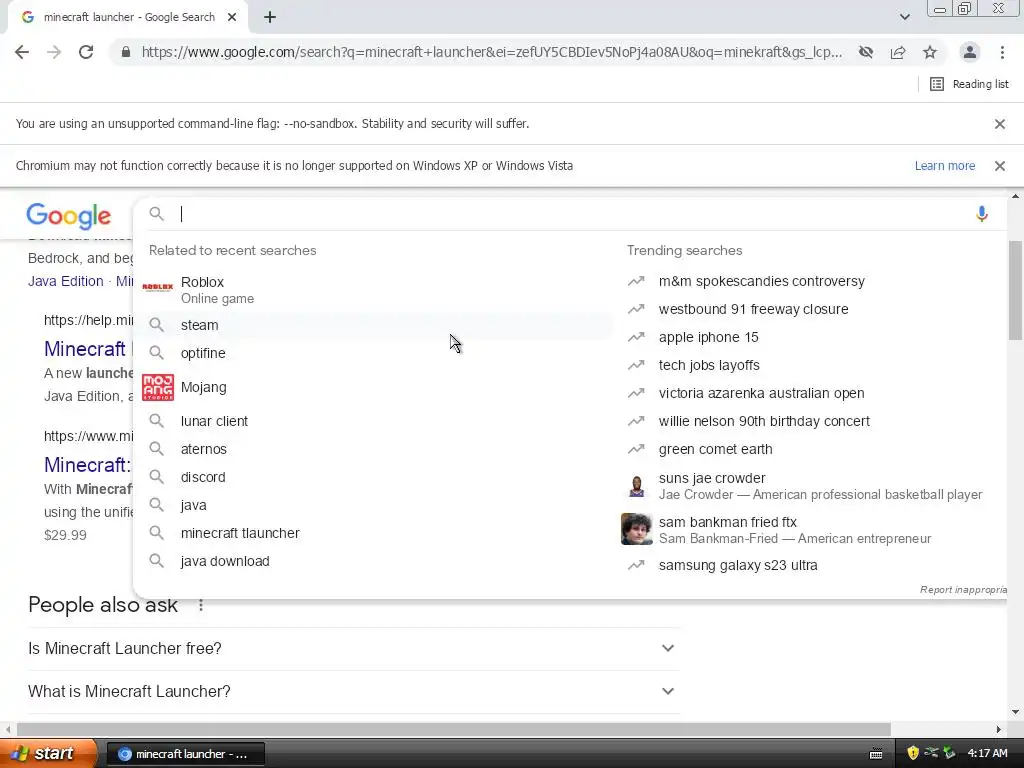This screenshot has height=768, width=1024.
Task: Reload the page with the refresh icon
Action: click(x=86, y=52)
